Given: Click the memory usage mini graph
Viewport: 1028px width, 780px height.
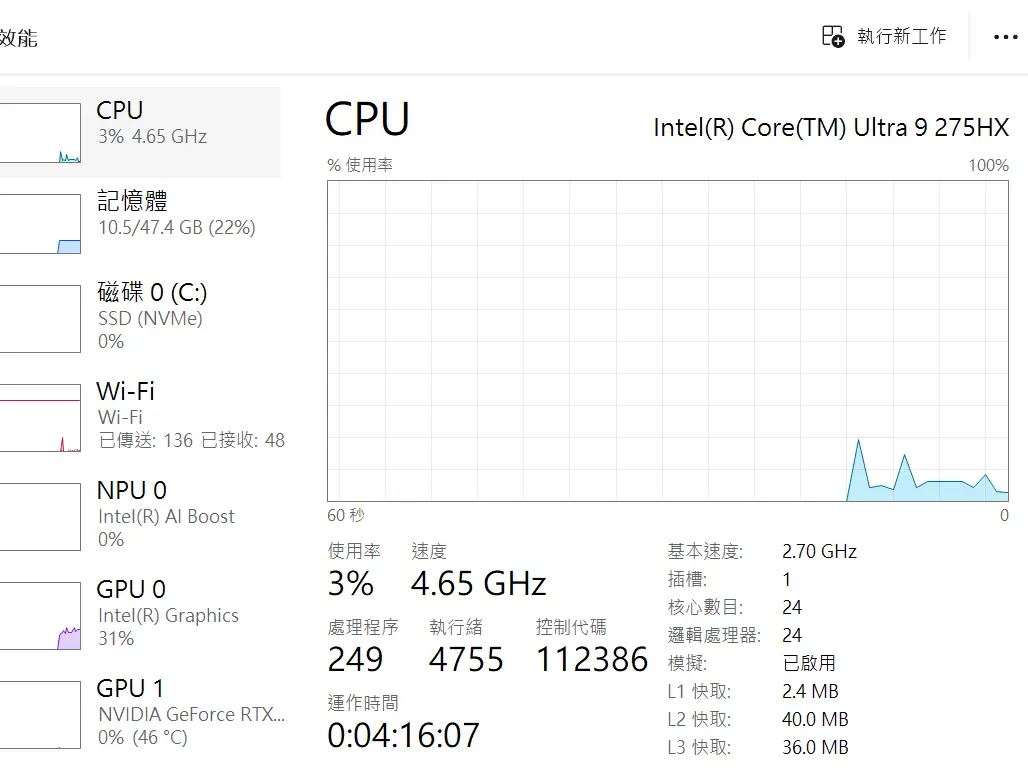Looking at the screenshot, I should [40, 224].
